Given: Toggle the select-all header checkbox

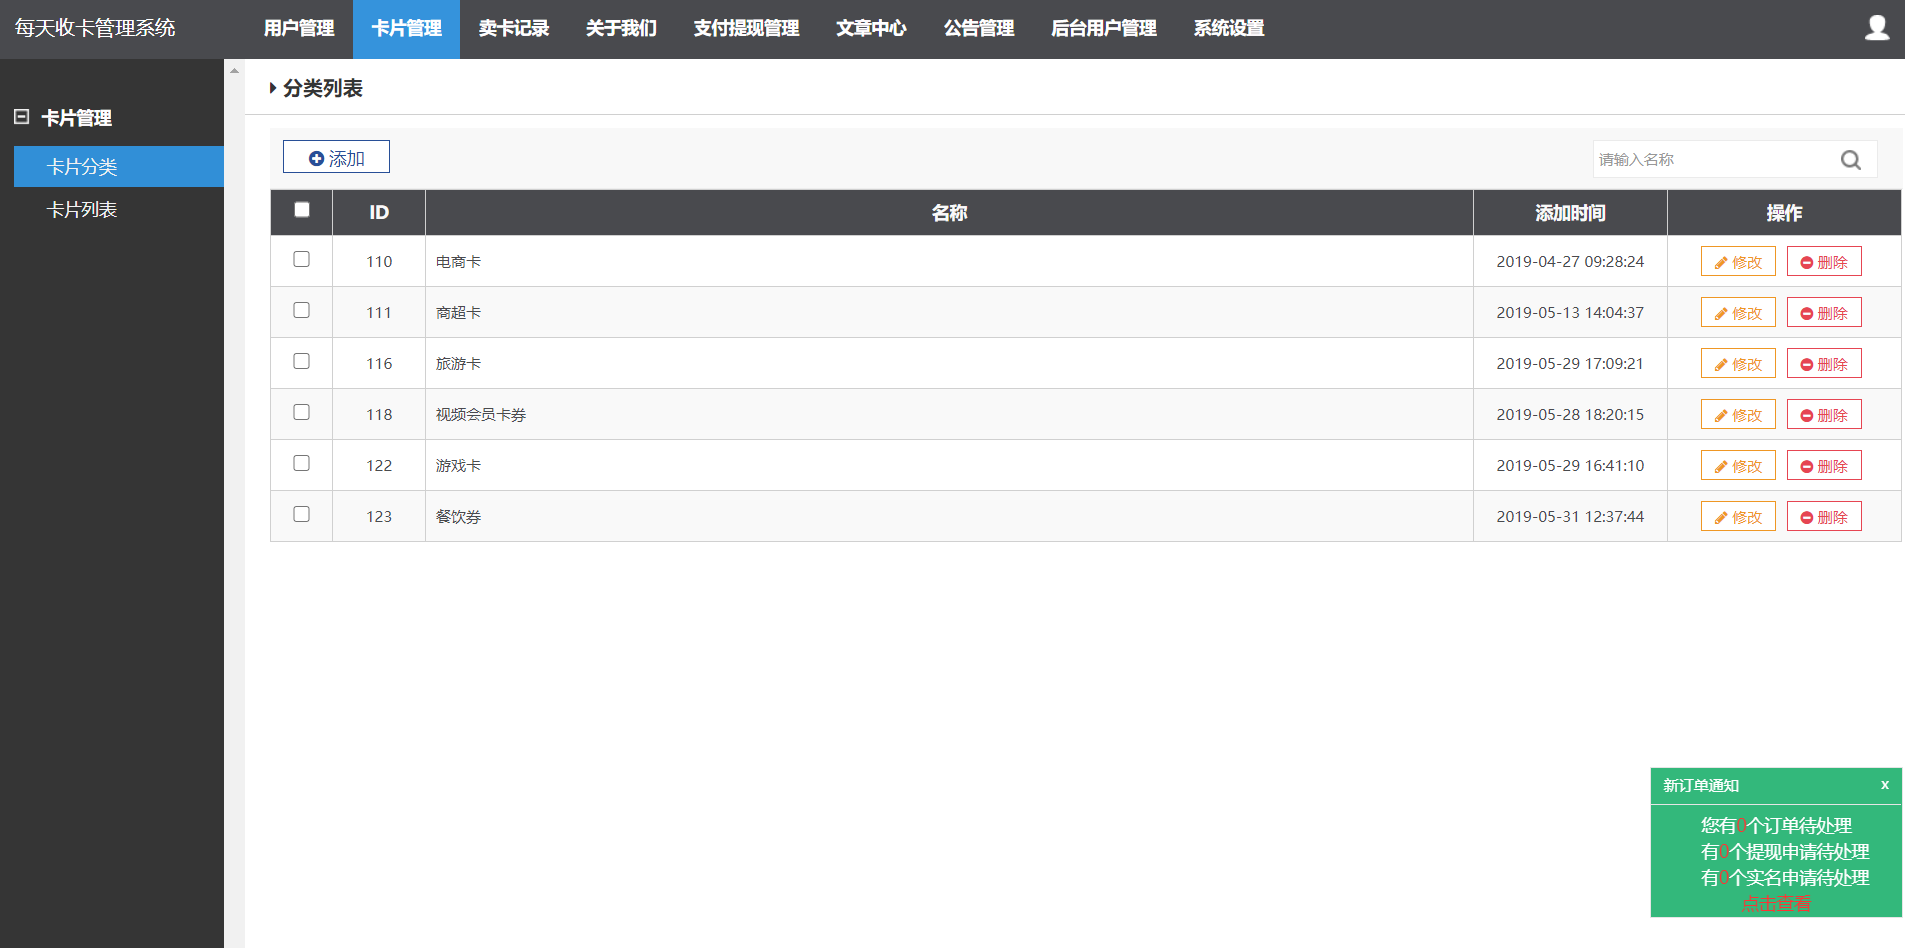Looking at the screenshot, I should (x=302, y=210).
